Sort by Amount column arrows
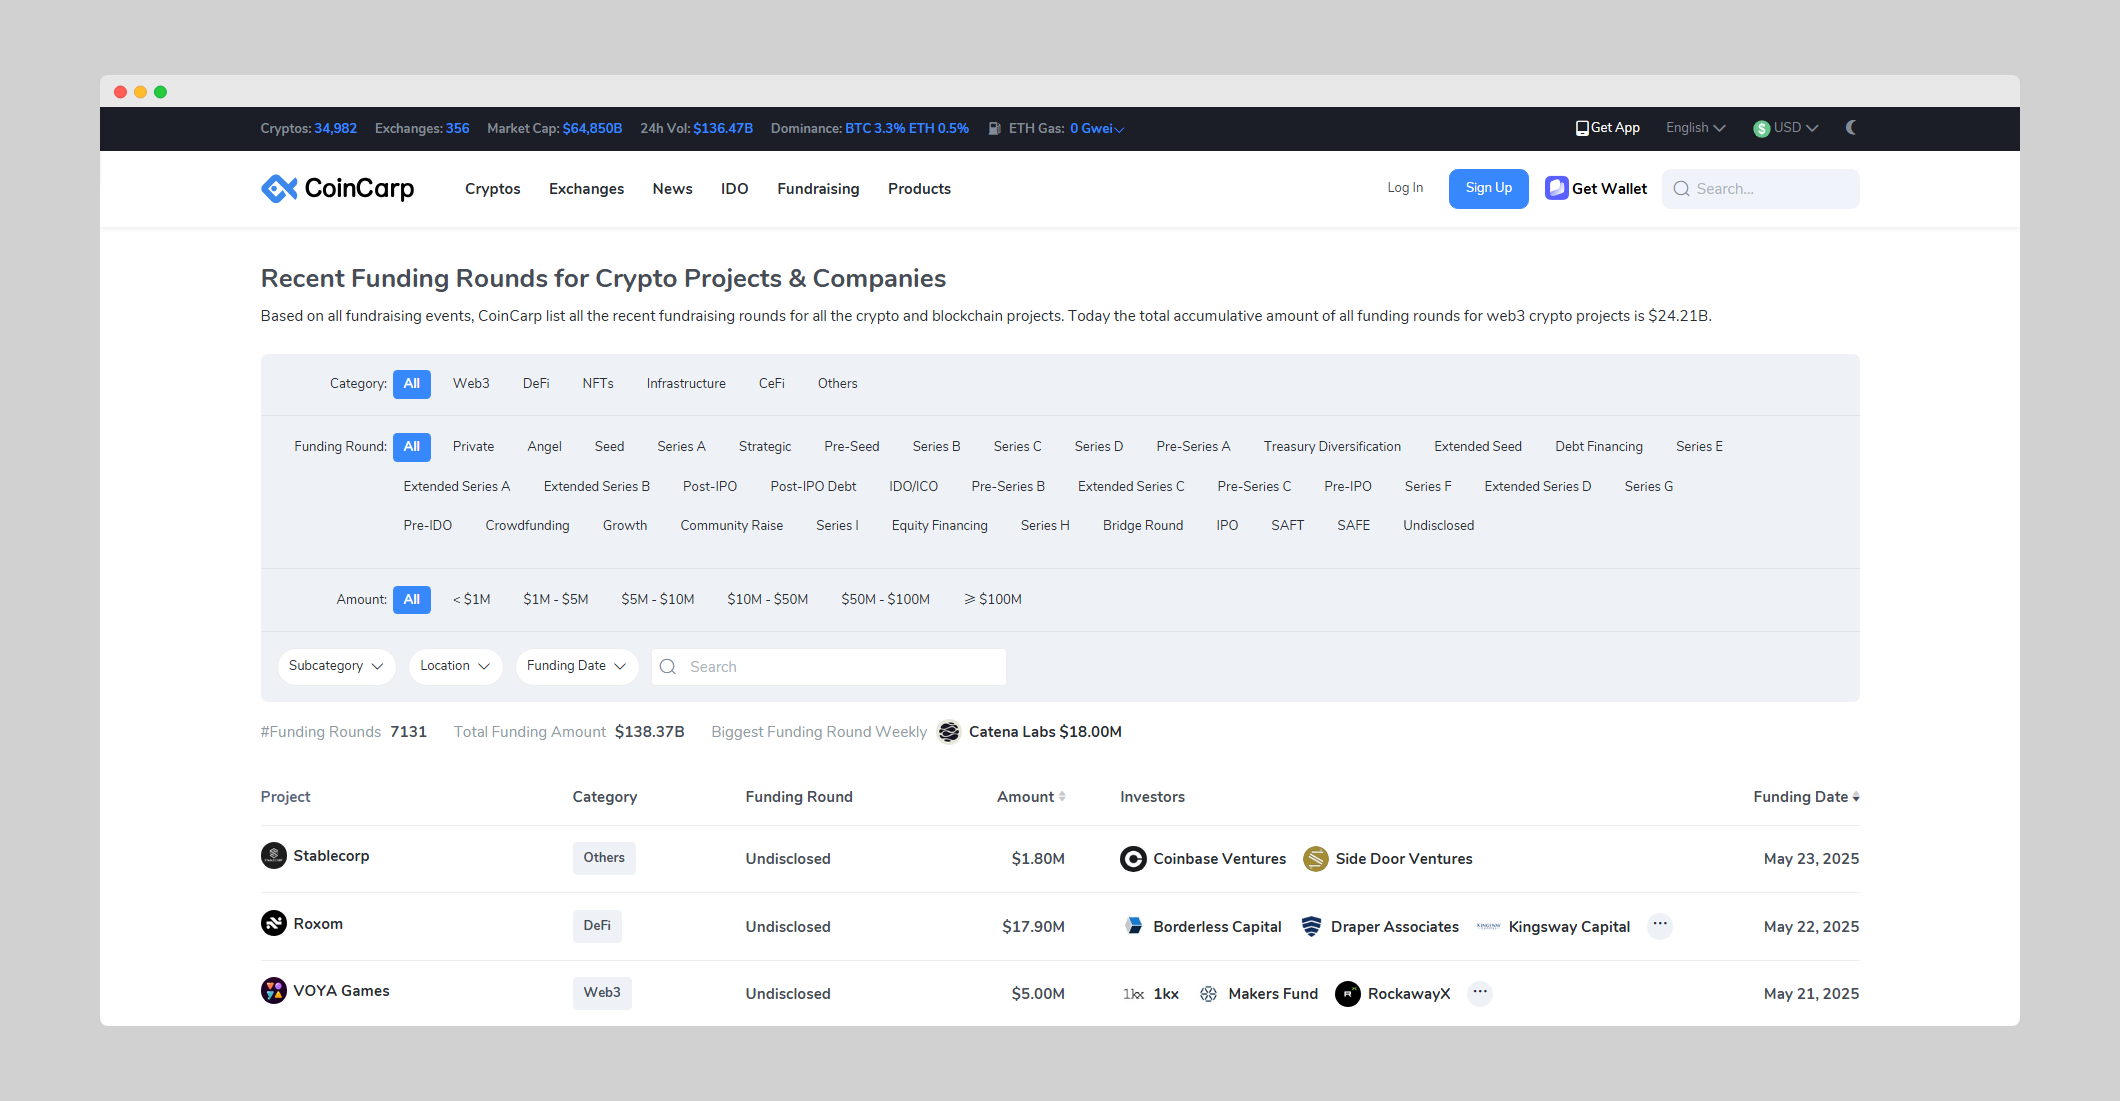2120x1101 pixels. tap(1062, 797)
